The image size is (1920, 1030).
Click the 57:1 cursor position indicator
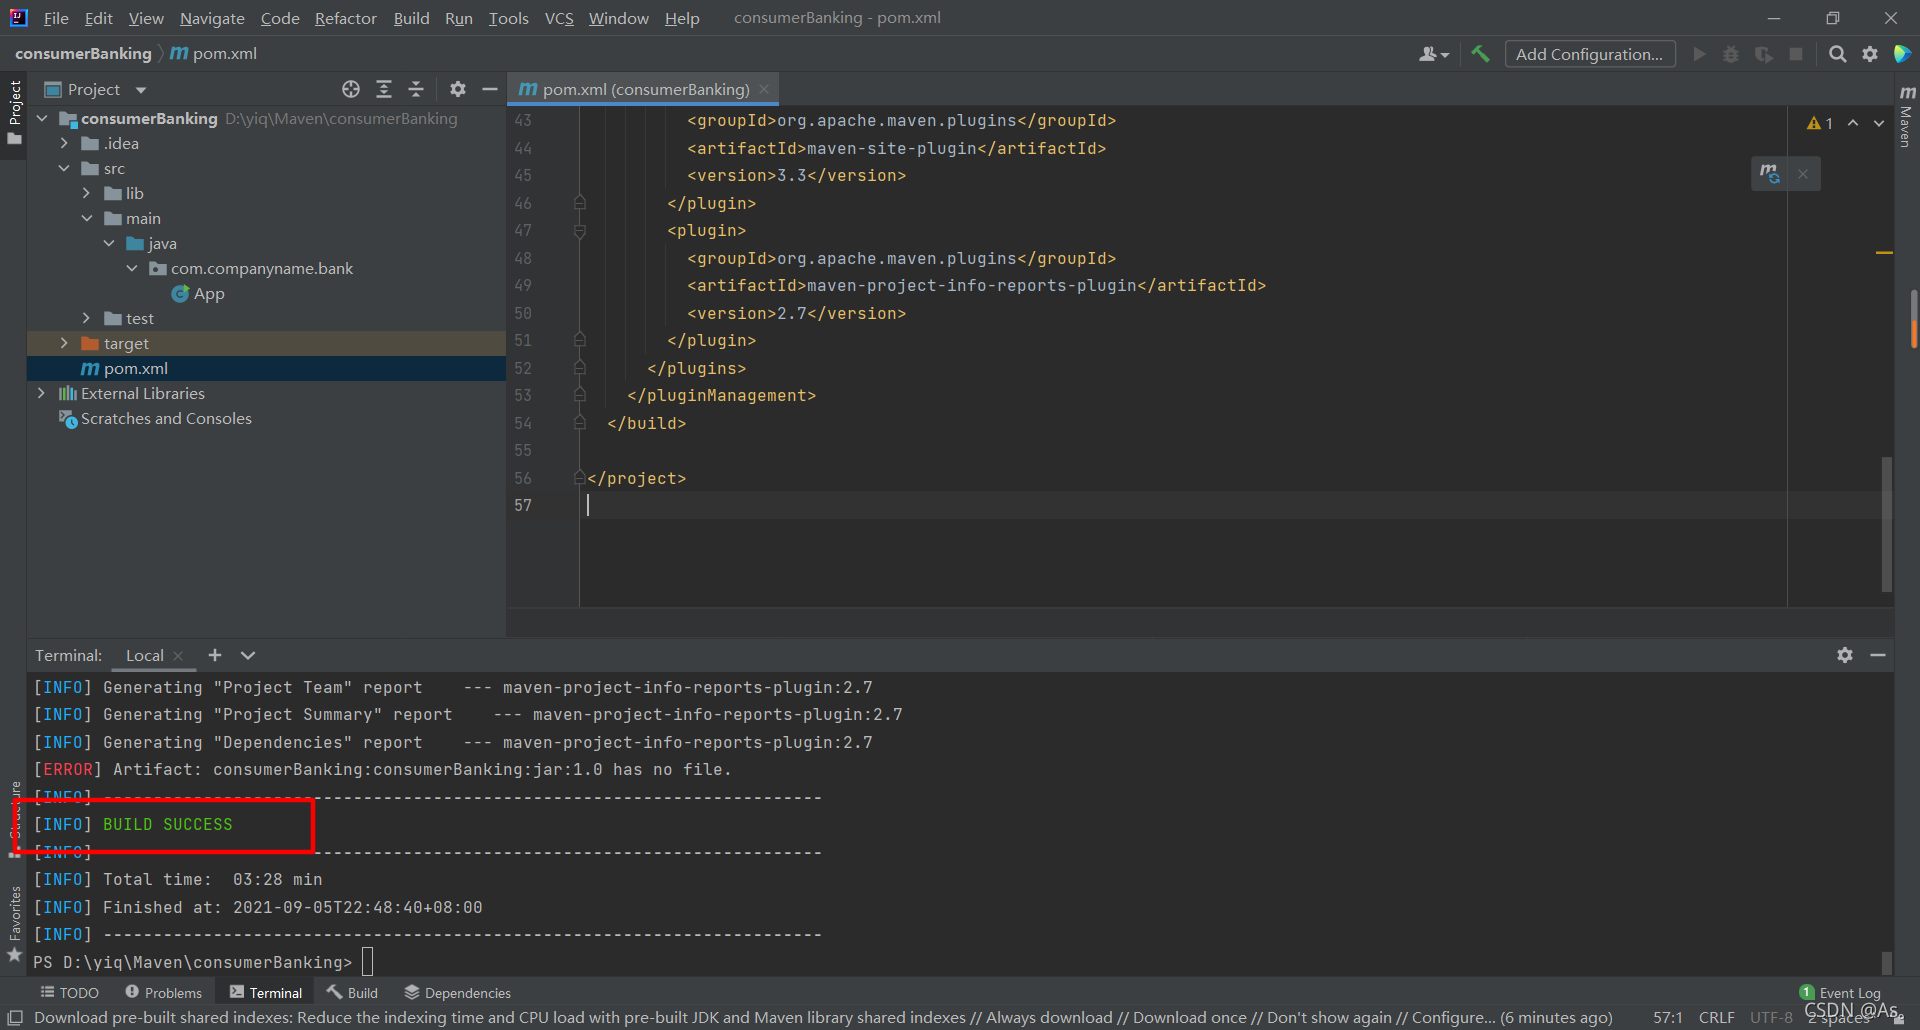point(1667,1017)
